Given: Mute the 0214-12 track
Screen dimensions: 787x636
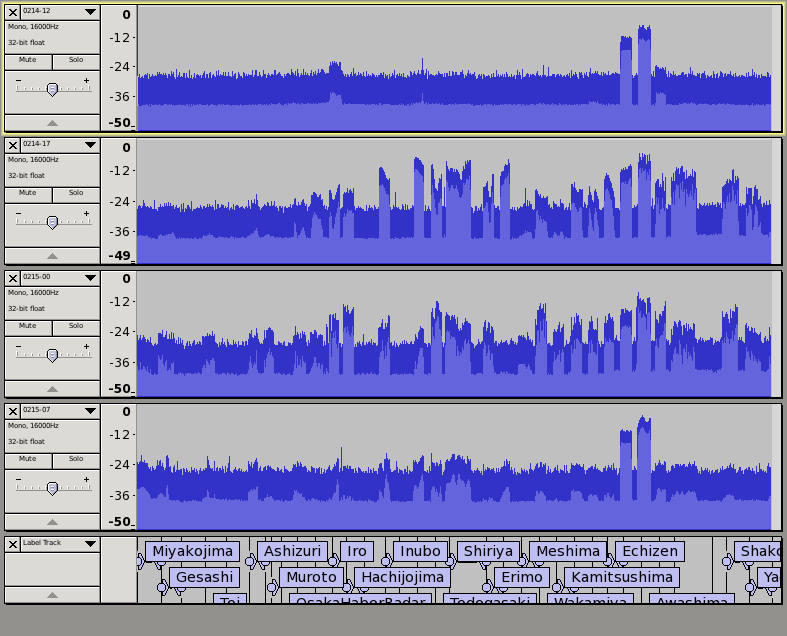Looking at the screenshot, I should pyautogui.click(x=28, y=61).
